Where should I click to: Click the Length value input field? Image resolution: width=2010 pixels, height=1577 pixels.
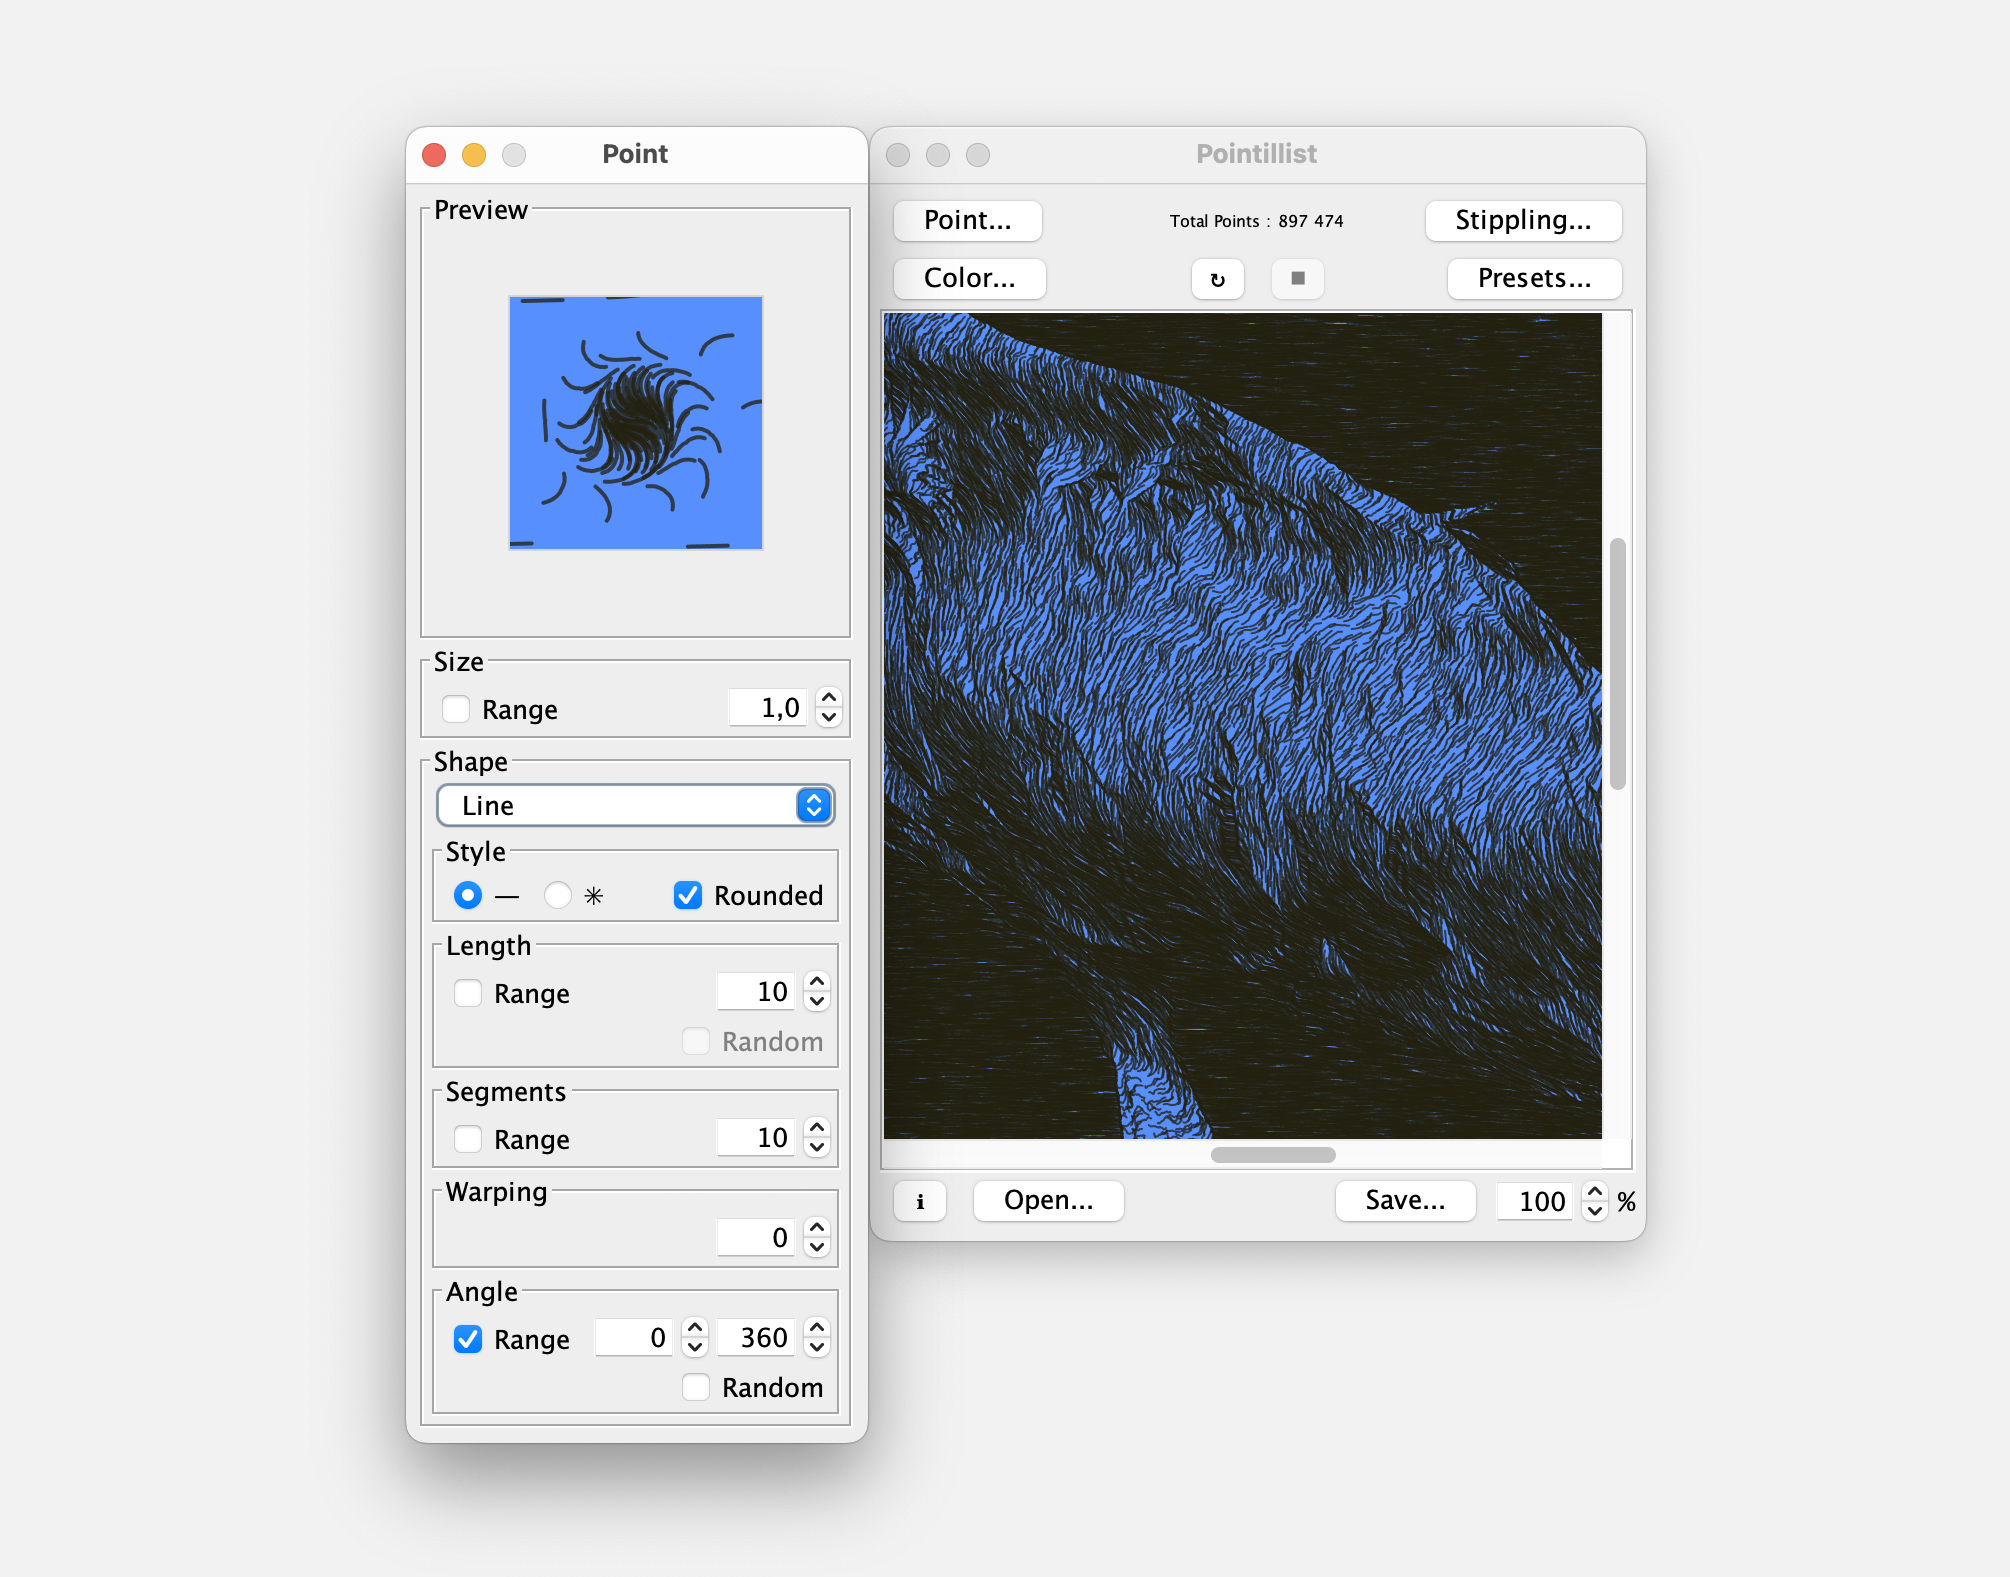click(x=757, y=992)
